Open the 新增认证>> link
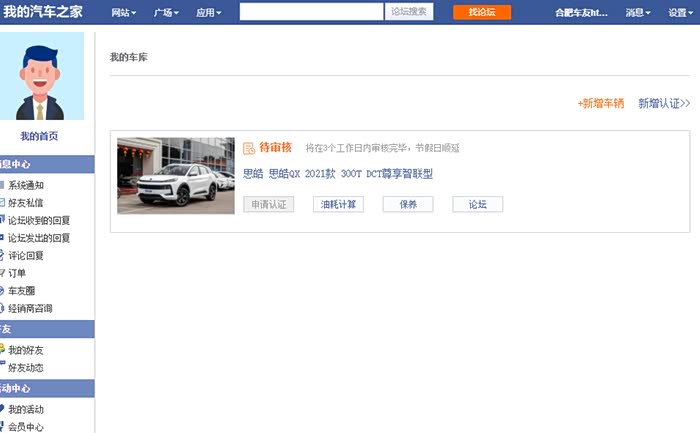This screenshot has height=433, width=700. tap(664, 103)
